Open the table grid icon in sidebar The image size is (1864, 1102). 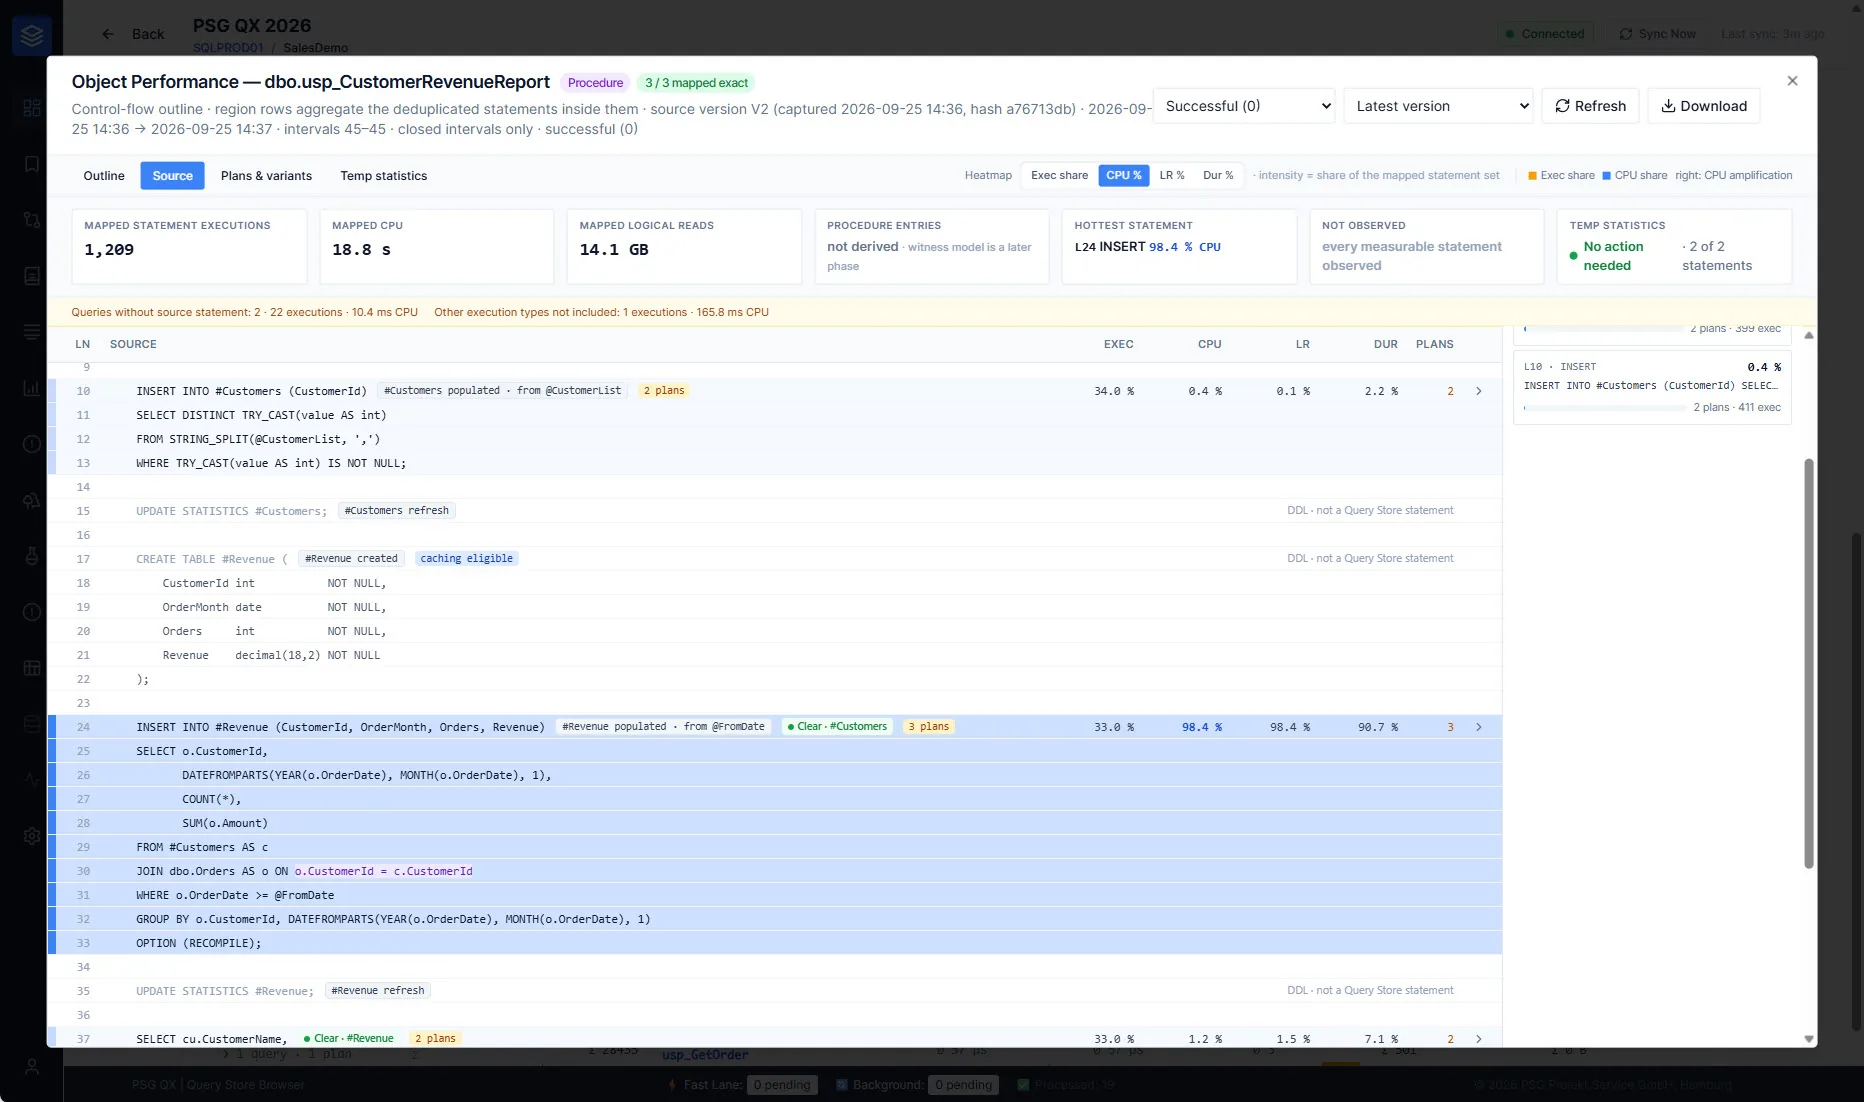pyautogui.click(x=32, y=668)
